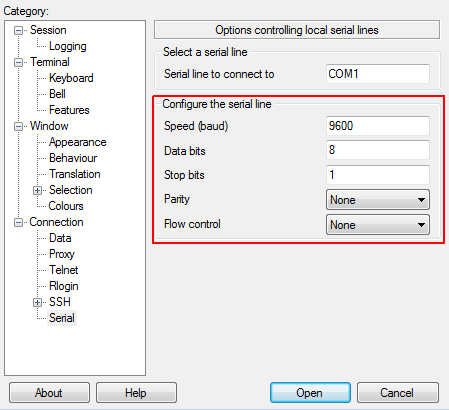This screenshot has width=449, height=410.
Task: Click the Cancel button
Action: tap(398, 393)
